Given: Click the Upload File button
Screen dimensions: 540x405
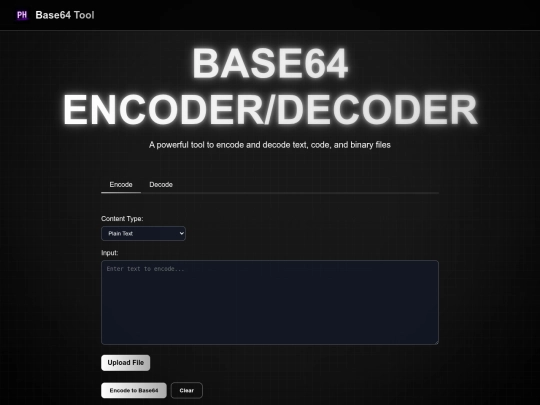Looking at the screenshot, I should [125, 363].
